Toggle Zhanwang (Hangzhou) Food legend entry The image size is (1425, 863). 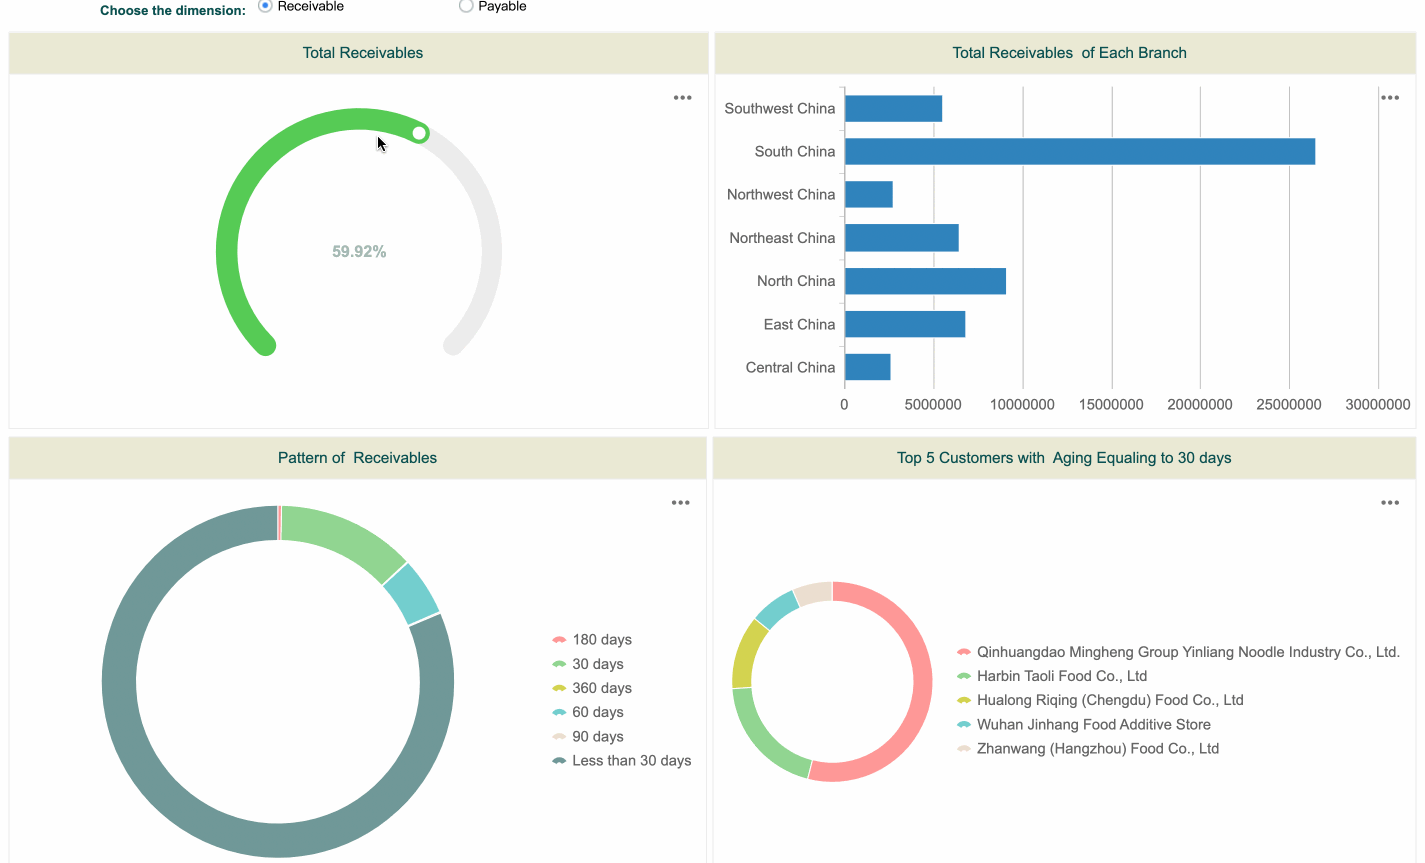[1088, 748]
